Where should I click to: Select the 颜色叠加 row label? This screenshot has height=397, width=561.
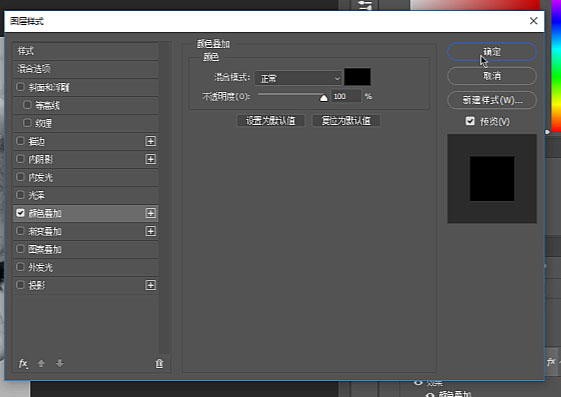click(x=45, y=214)
